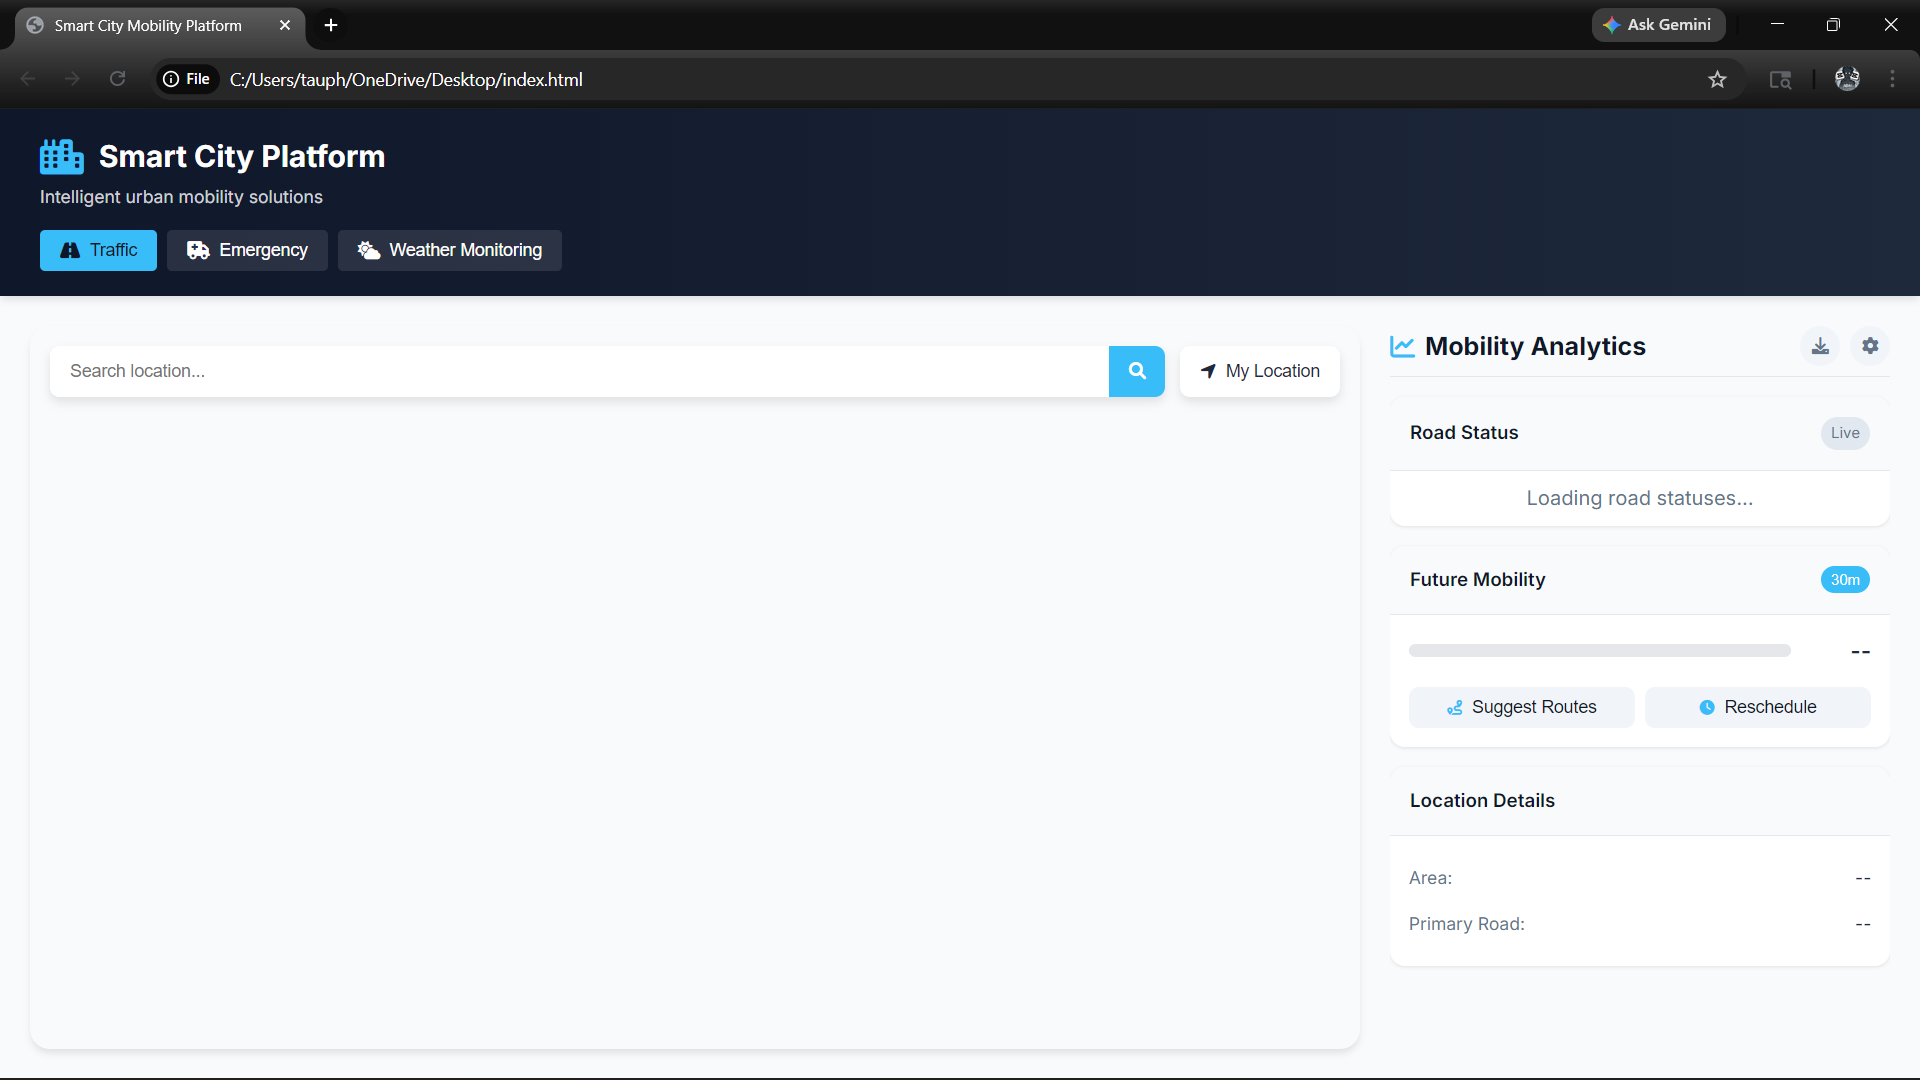Image resolution: width=1920 pixels, height=1080 pixels.
Task: Download analytics with the download icon
Action: click(x=1820, y=346)
